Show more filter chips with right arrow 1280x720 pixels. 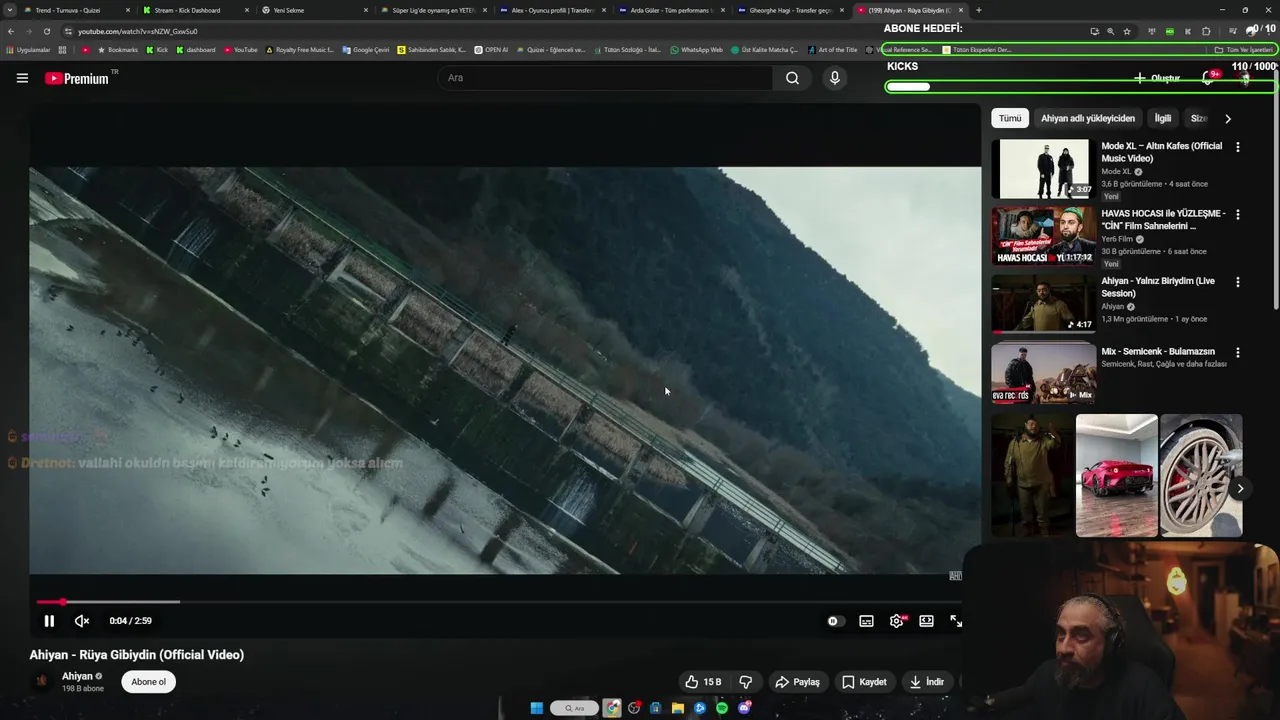(1228, 118)
